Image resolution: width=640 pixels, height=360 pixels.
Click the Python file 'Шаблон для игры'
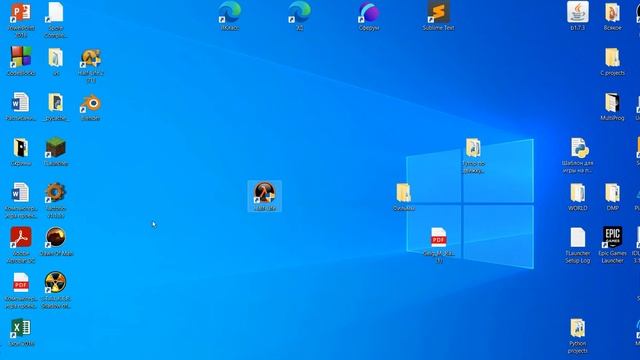pos(578,155)
